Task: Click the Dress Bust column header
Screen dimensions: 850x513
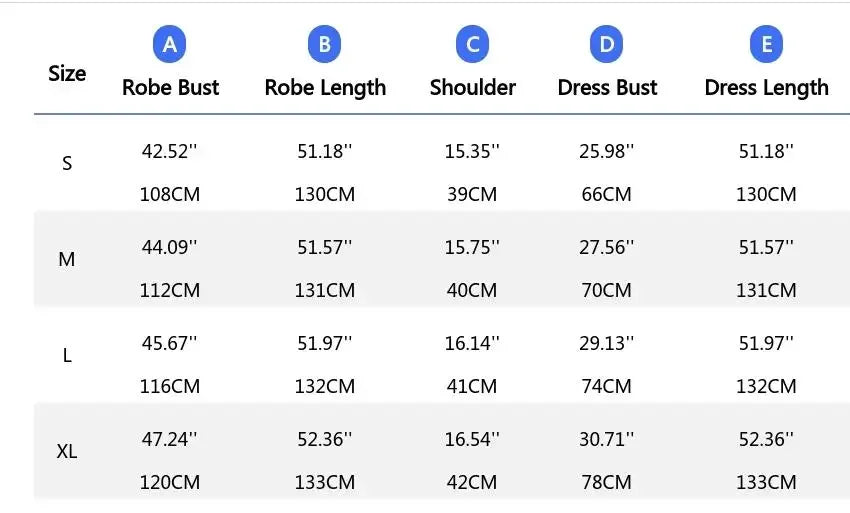Action: (607, 87)
